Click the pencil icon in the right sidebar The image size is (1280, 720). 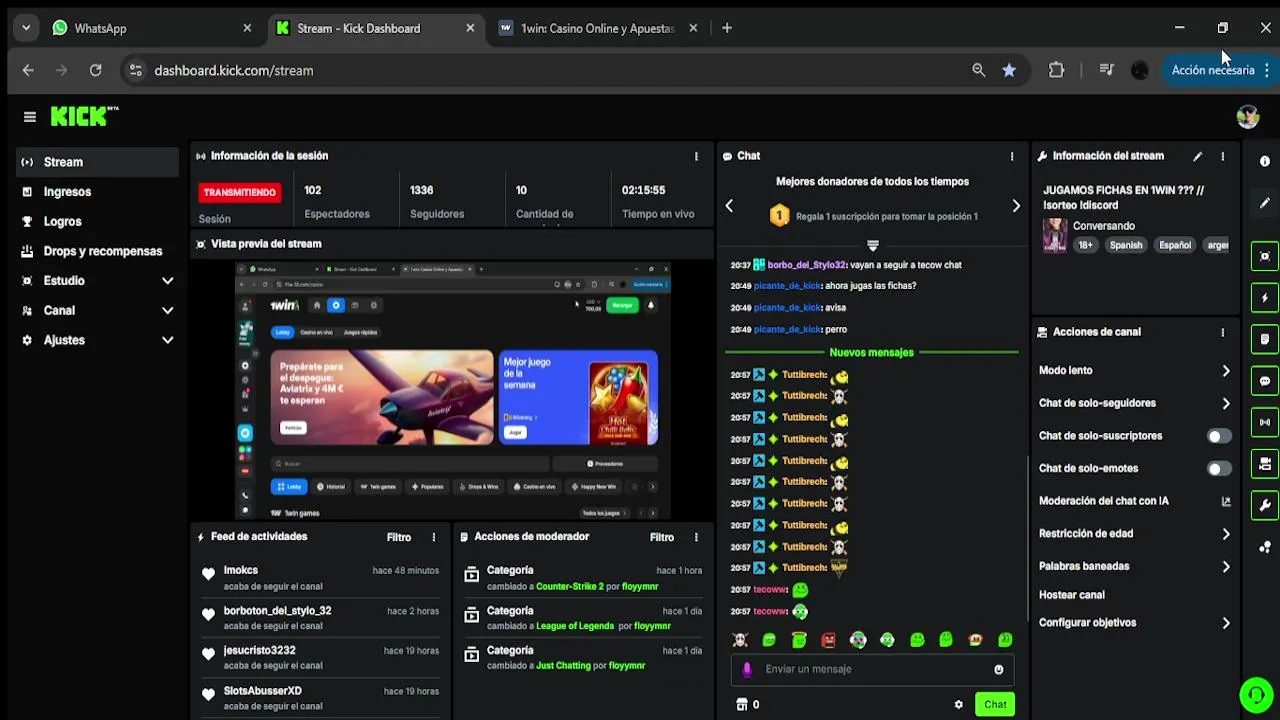[x=1265, y=203]
